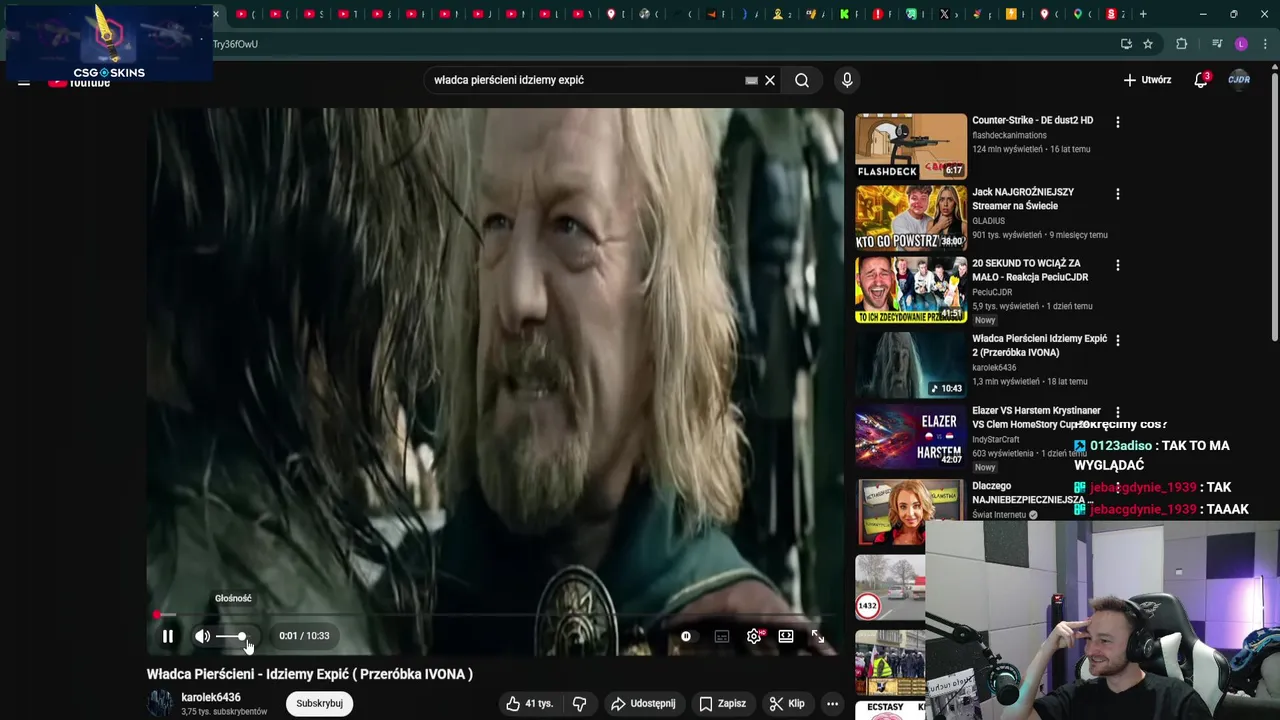The image size is (1280, 720).
Task: Switch to theater mode view
Action: (x=786, y=636)
